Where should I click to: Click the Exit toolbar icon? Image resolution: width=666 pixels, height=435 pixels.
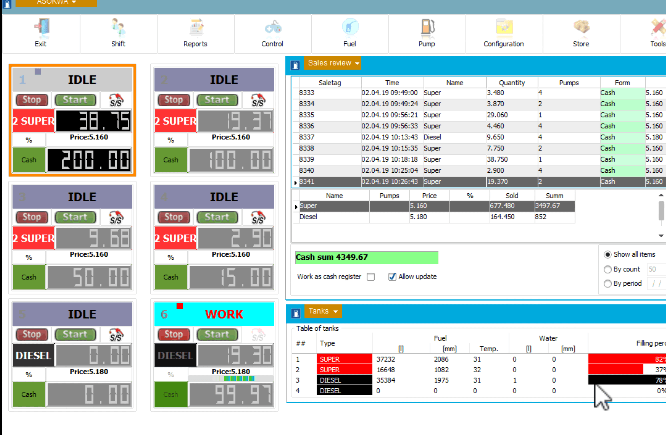[x=40, y=31]
